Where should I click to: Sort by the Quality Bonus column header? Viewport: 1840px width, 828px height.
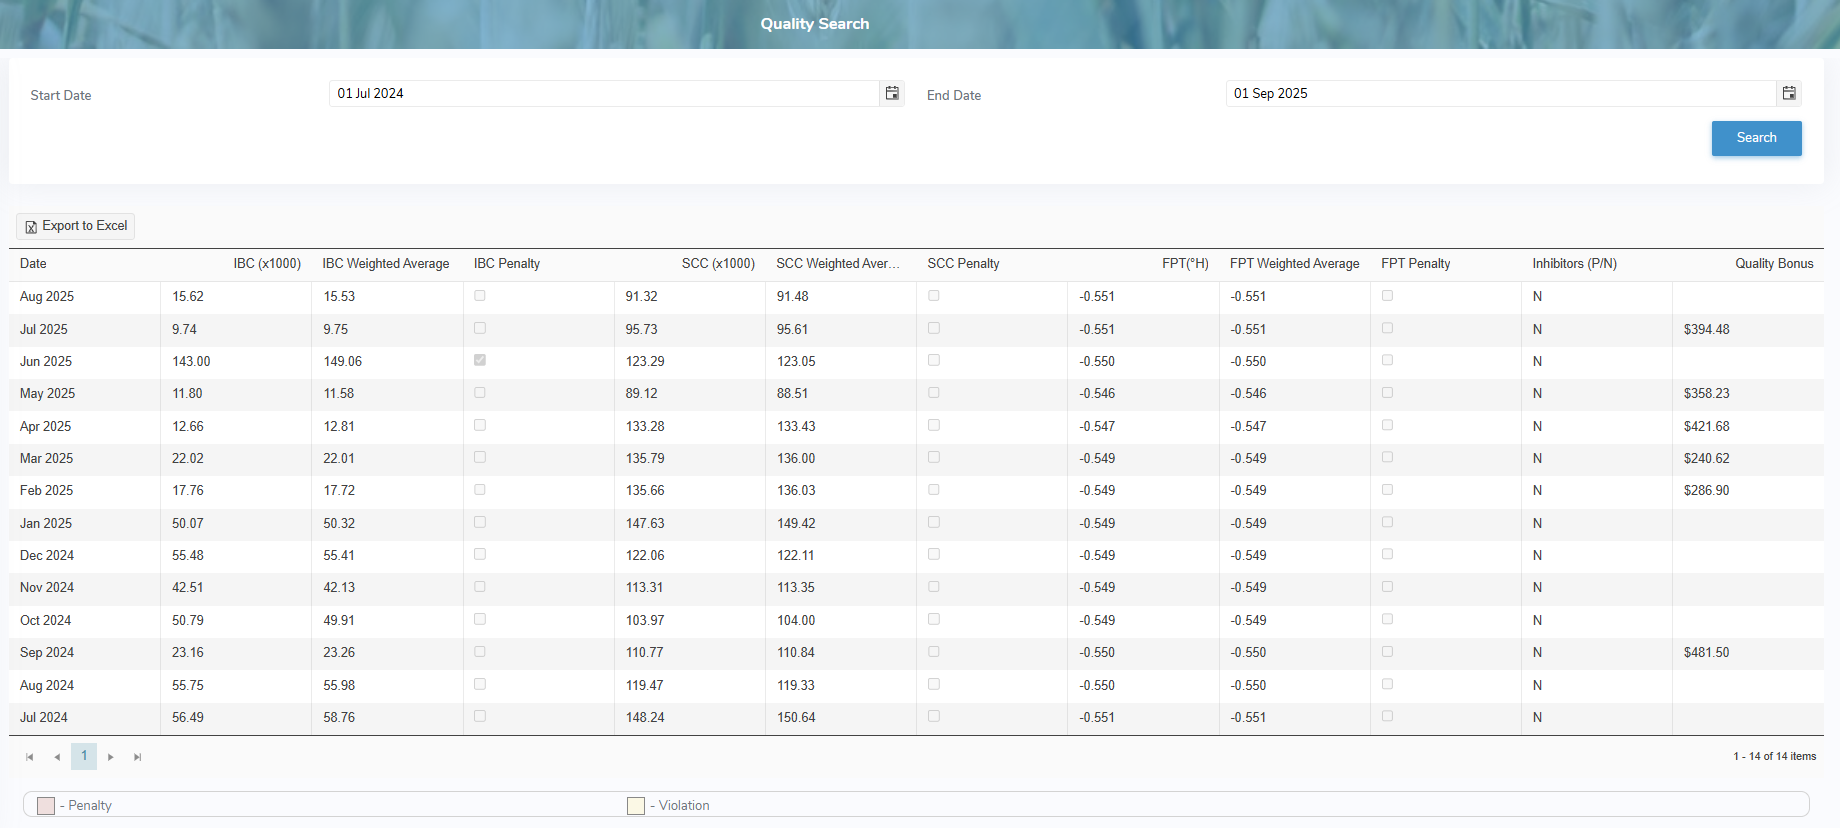point(1773,264)
